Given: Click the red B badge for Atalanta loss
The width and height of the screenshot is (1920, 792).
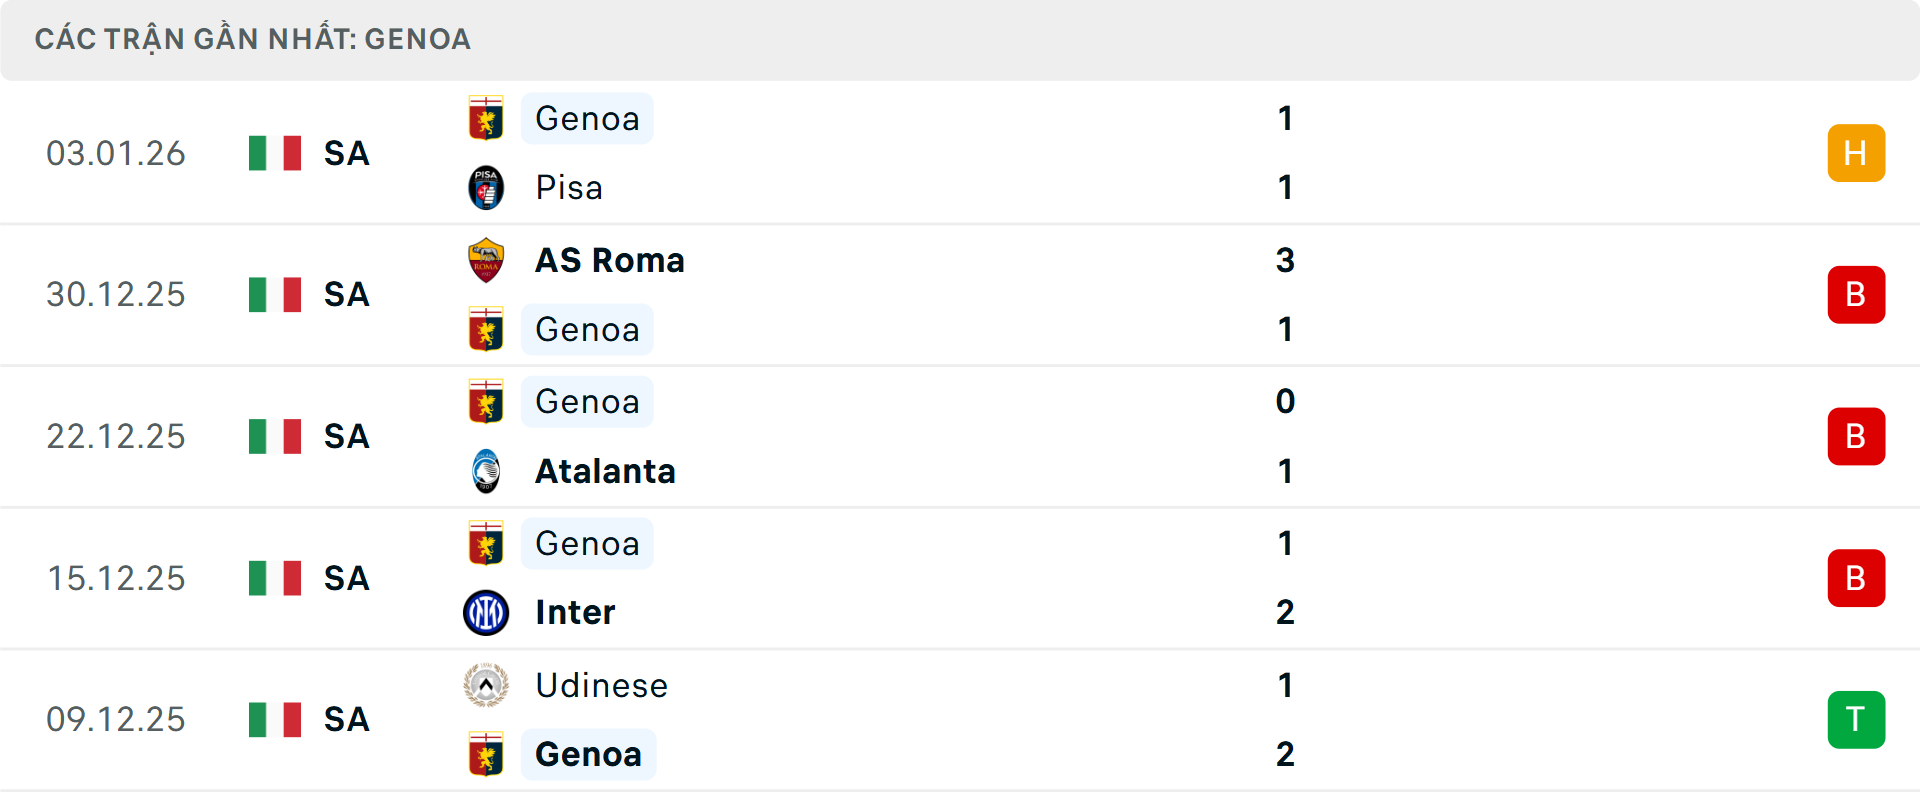Looking at the screenshot, I should [x=1857, y=436].
